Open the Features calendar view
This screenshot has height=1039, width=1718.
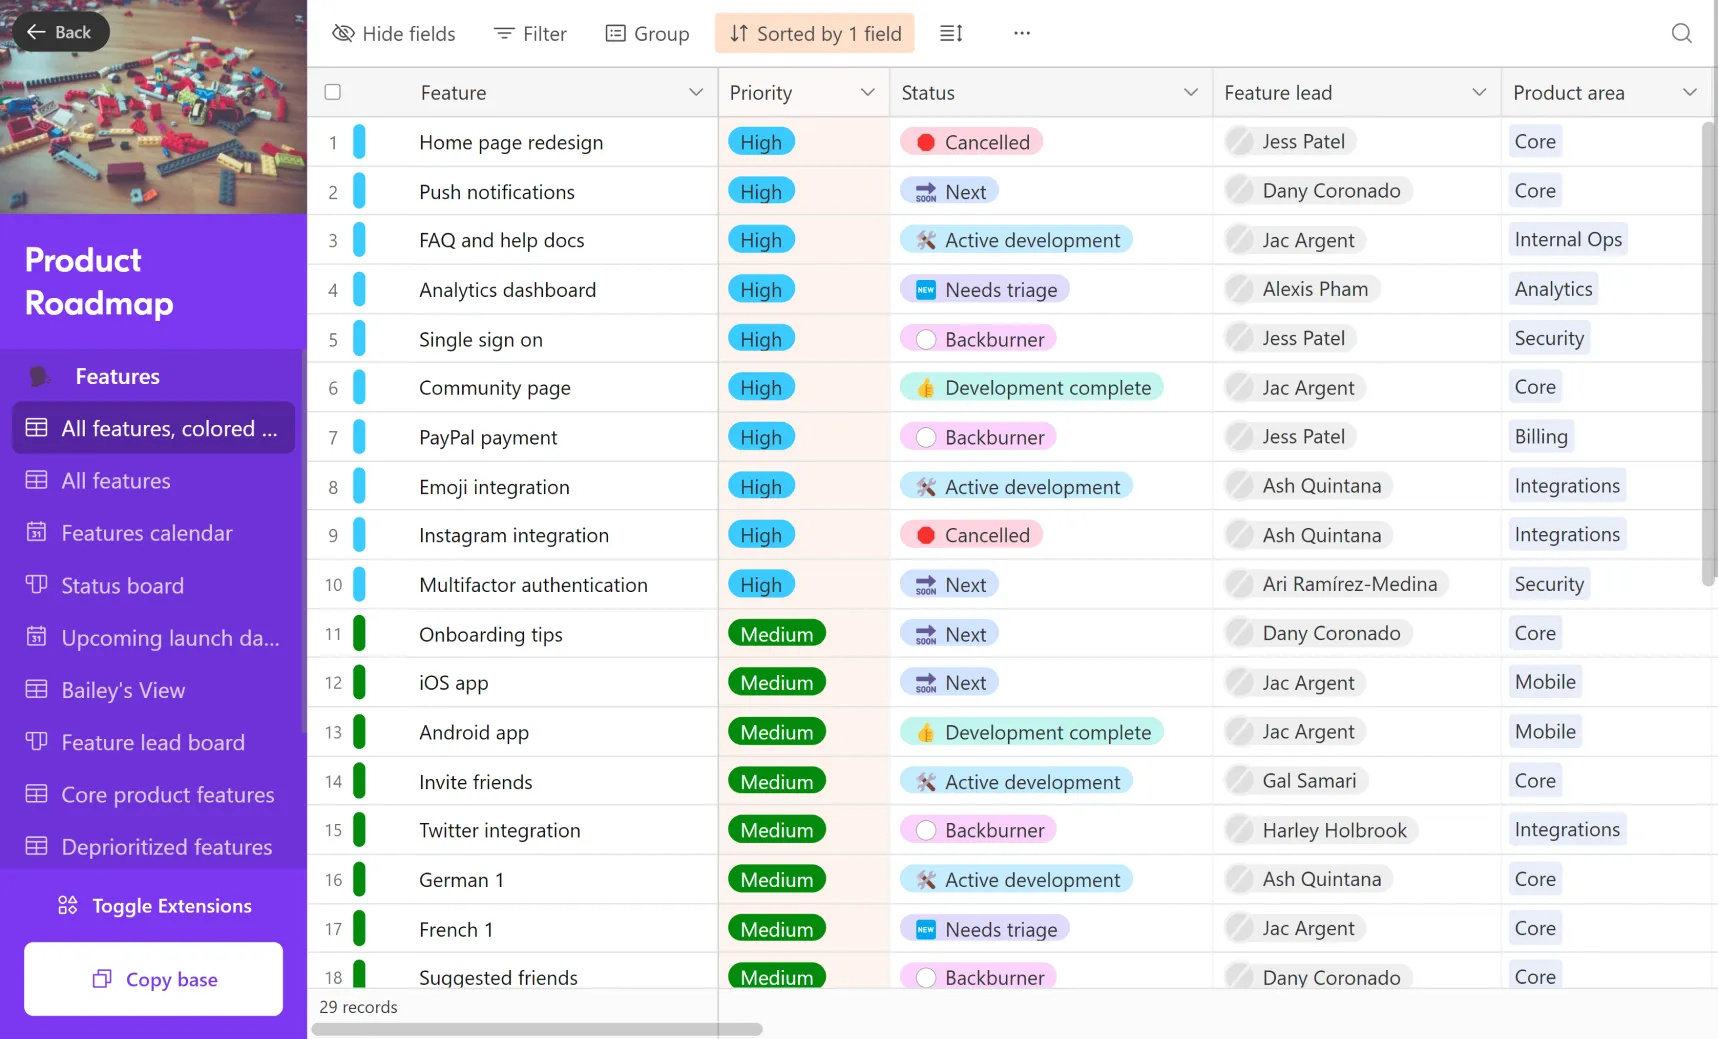click(146, 533)
